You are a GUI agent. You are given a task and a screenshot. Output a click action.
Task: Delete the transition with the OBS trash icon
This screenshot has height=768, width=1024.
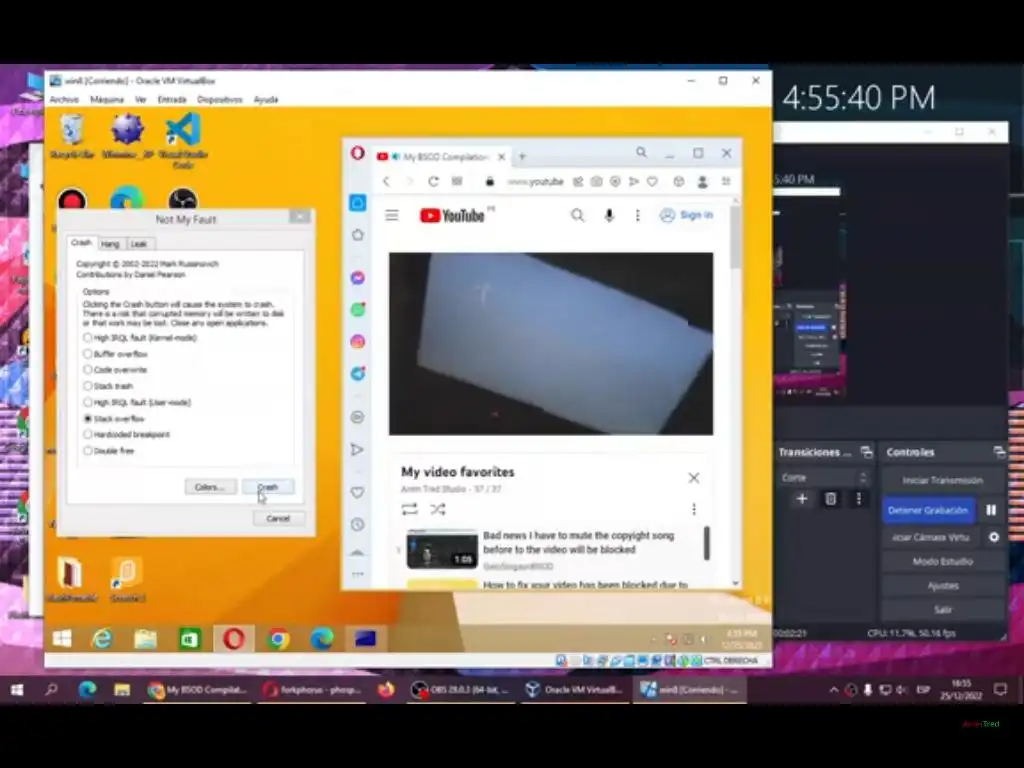click(830, 499)
